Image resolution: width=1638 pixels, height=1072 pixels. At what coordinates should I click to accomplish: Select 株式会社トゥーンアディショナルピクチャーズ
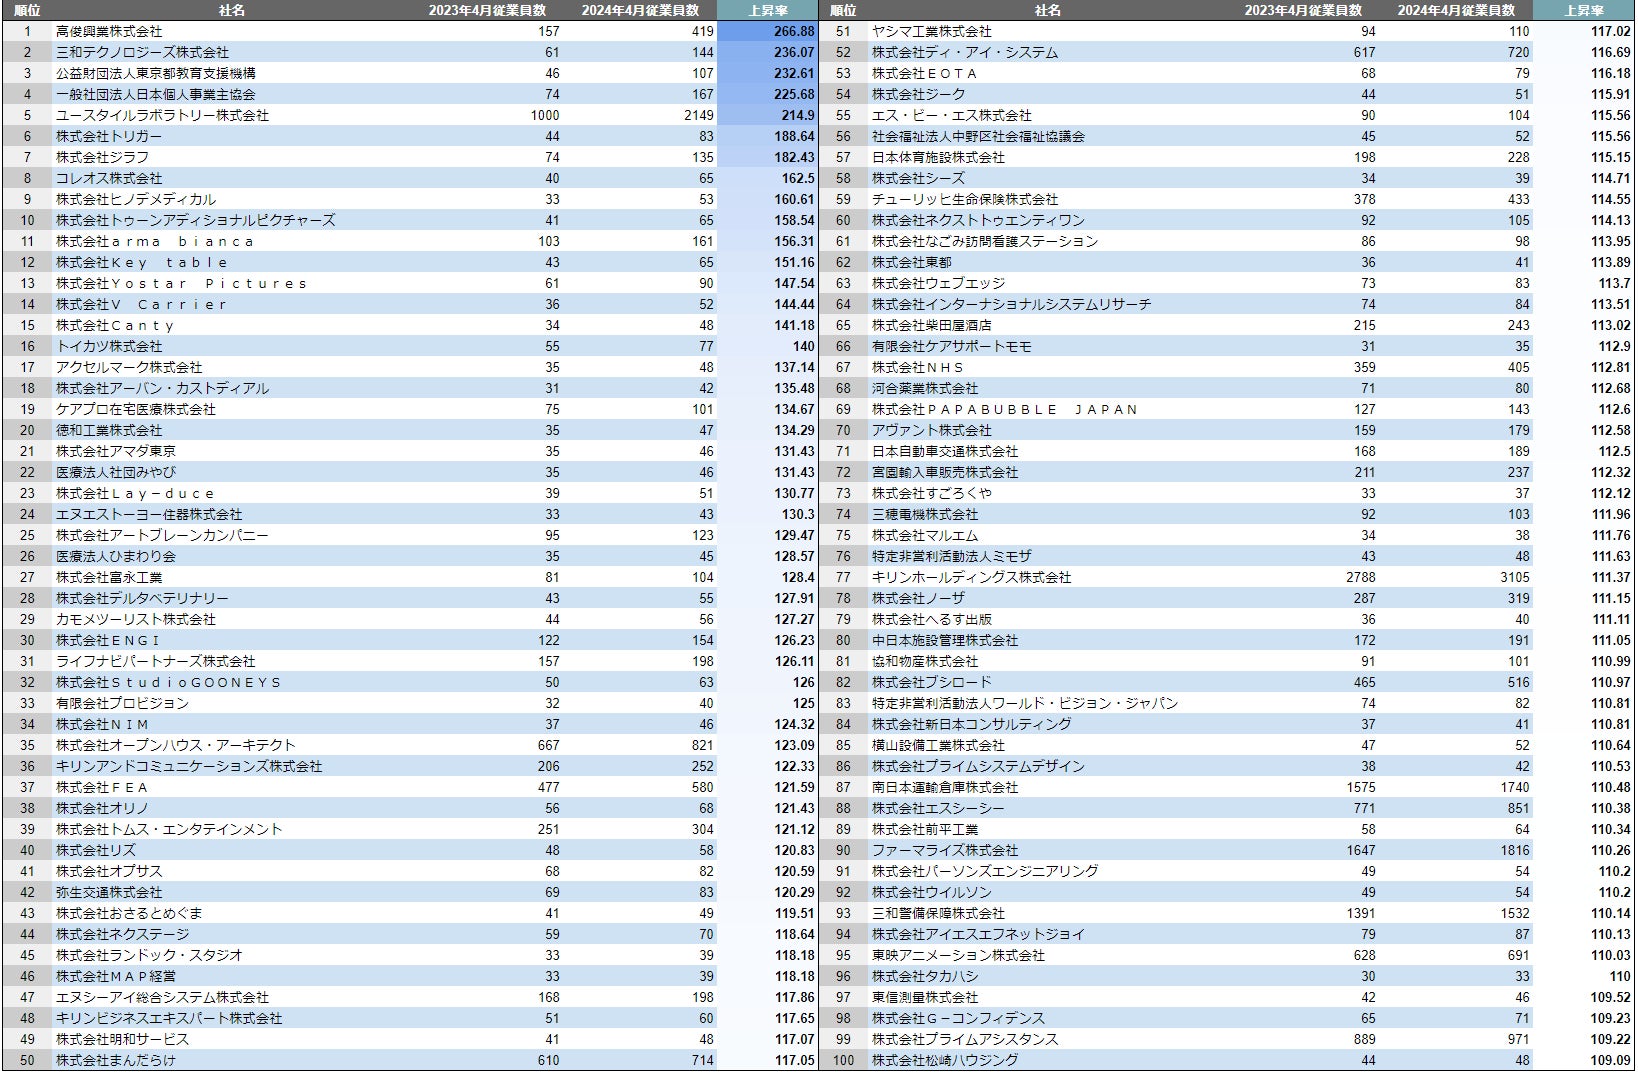click(196, 220)
